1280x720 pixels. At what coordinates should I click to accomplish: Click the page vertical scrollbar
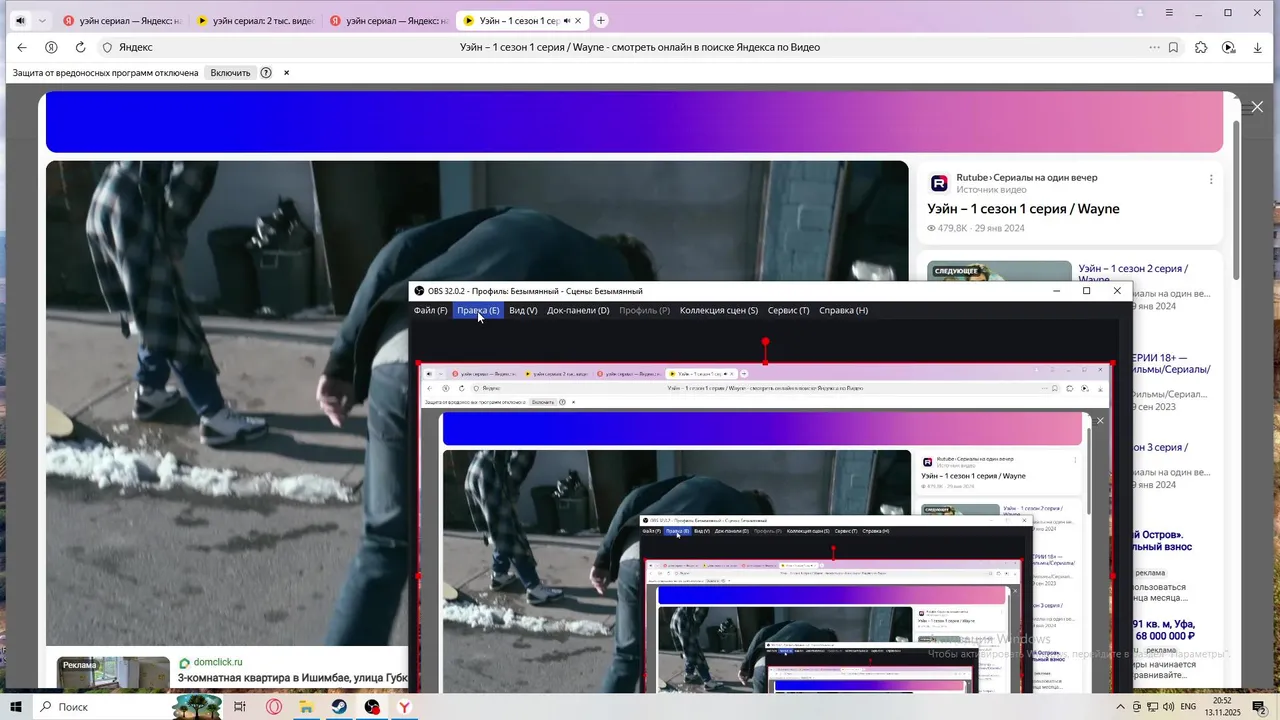(x=1236, y=200)
